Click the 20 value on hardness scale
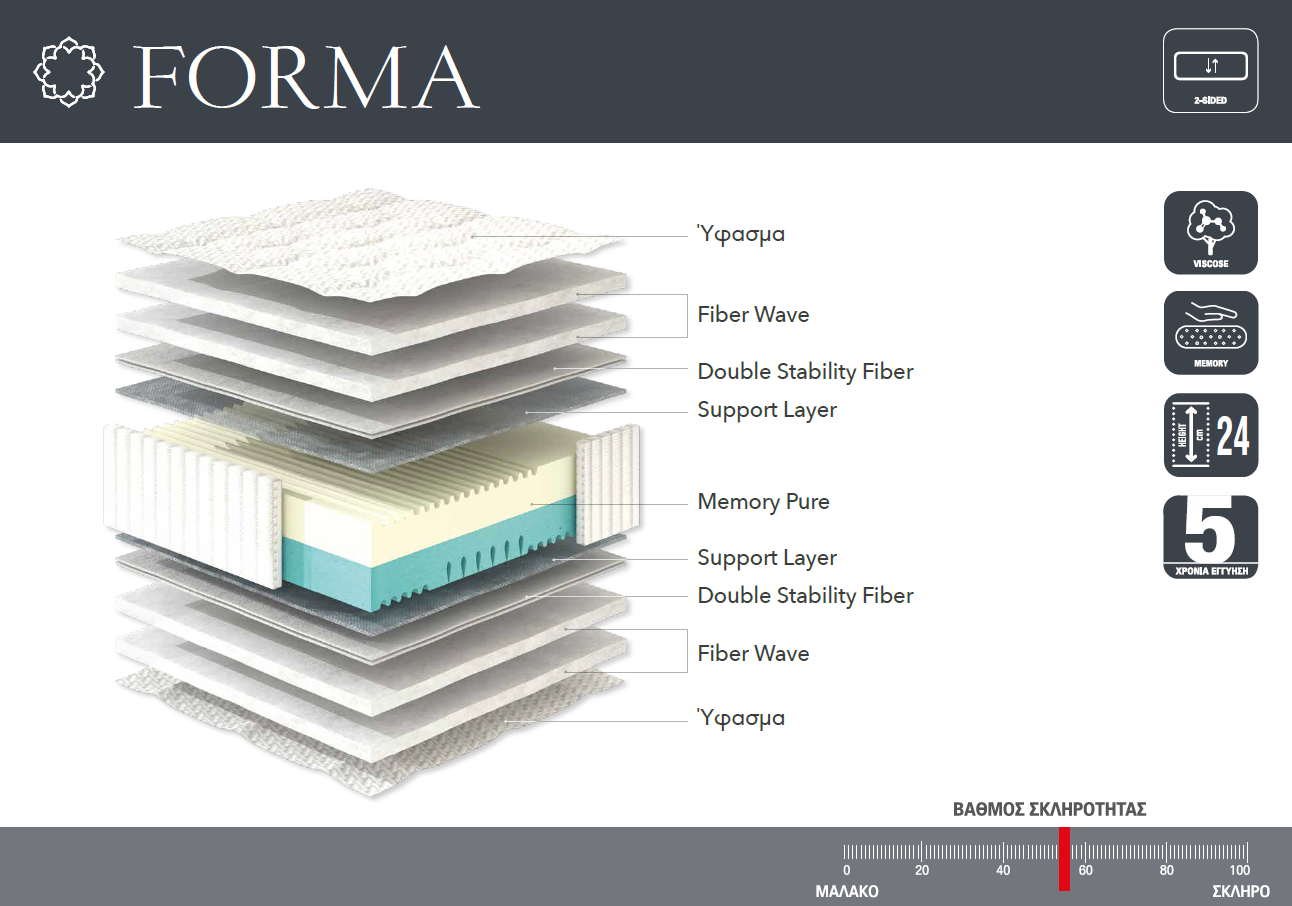 922,871
